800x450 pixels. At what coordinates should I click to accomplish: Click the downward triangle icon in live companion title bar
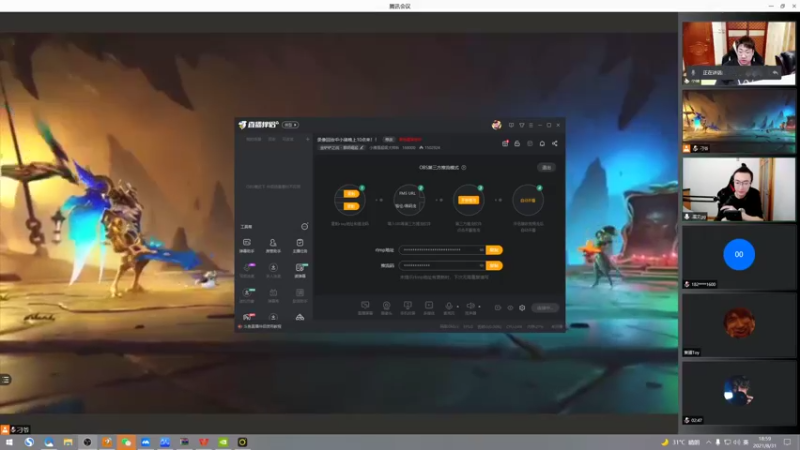521,125
